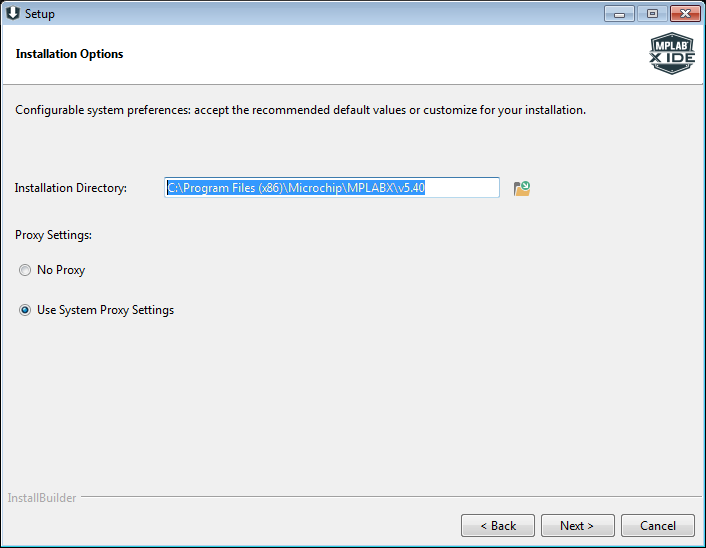Image resolution: width=706 pixels, height=548 pixels.
Task: Click the 'No Proxy' option label text
Action: 61,270
